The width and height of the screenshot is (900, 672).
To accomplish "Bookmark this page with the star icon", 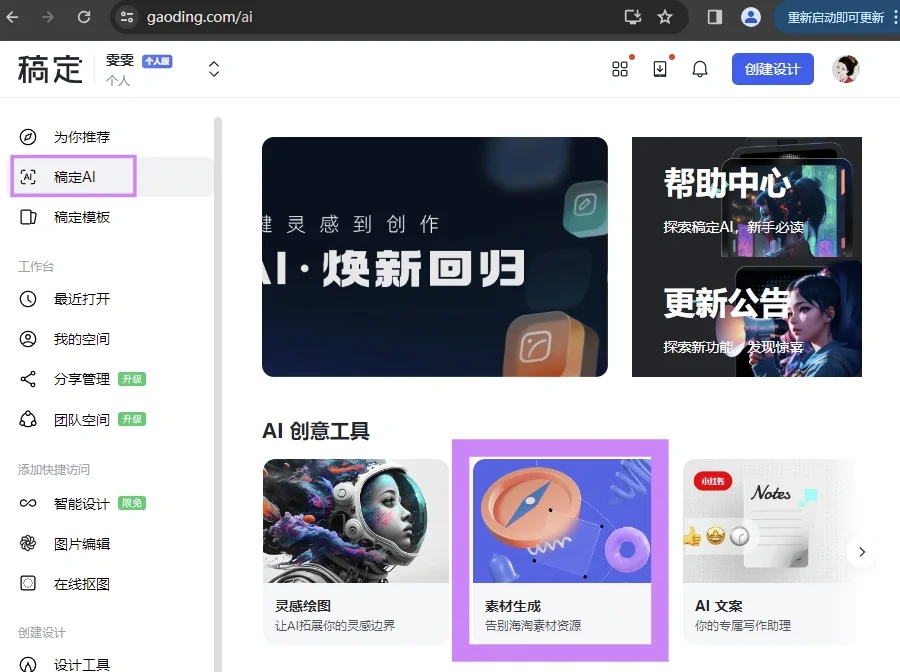I will 665,17.
